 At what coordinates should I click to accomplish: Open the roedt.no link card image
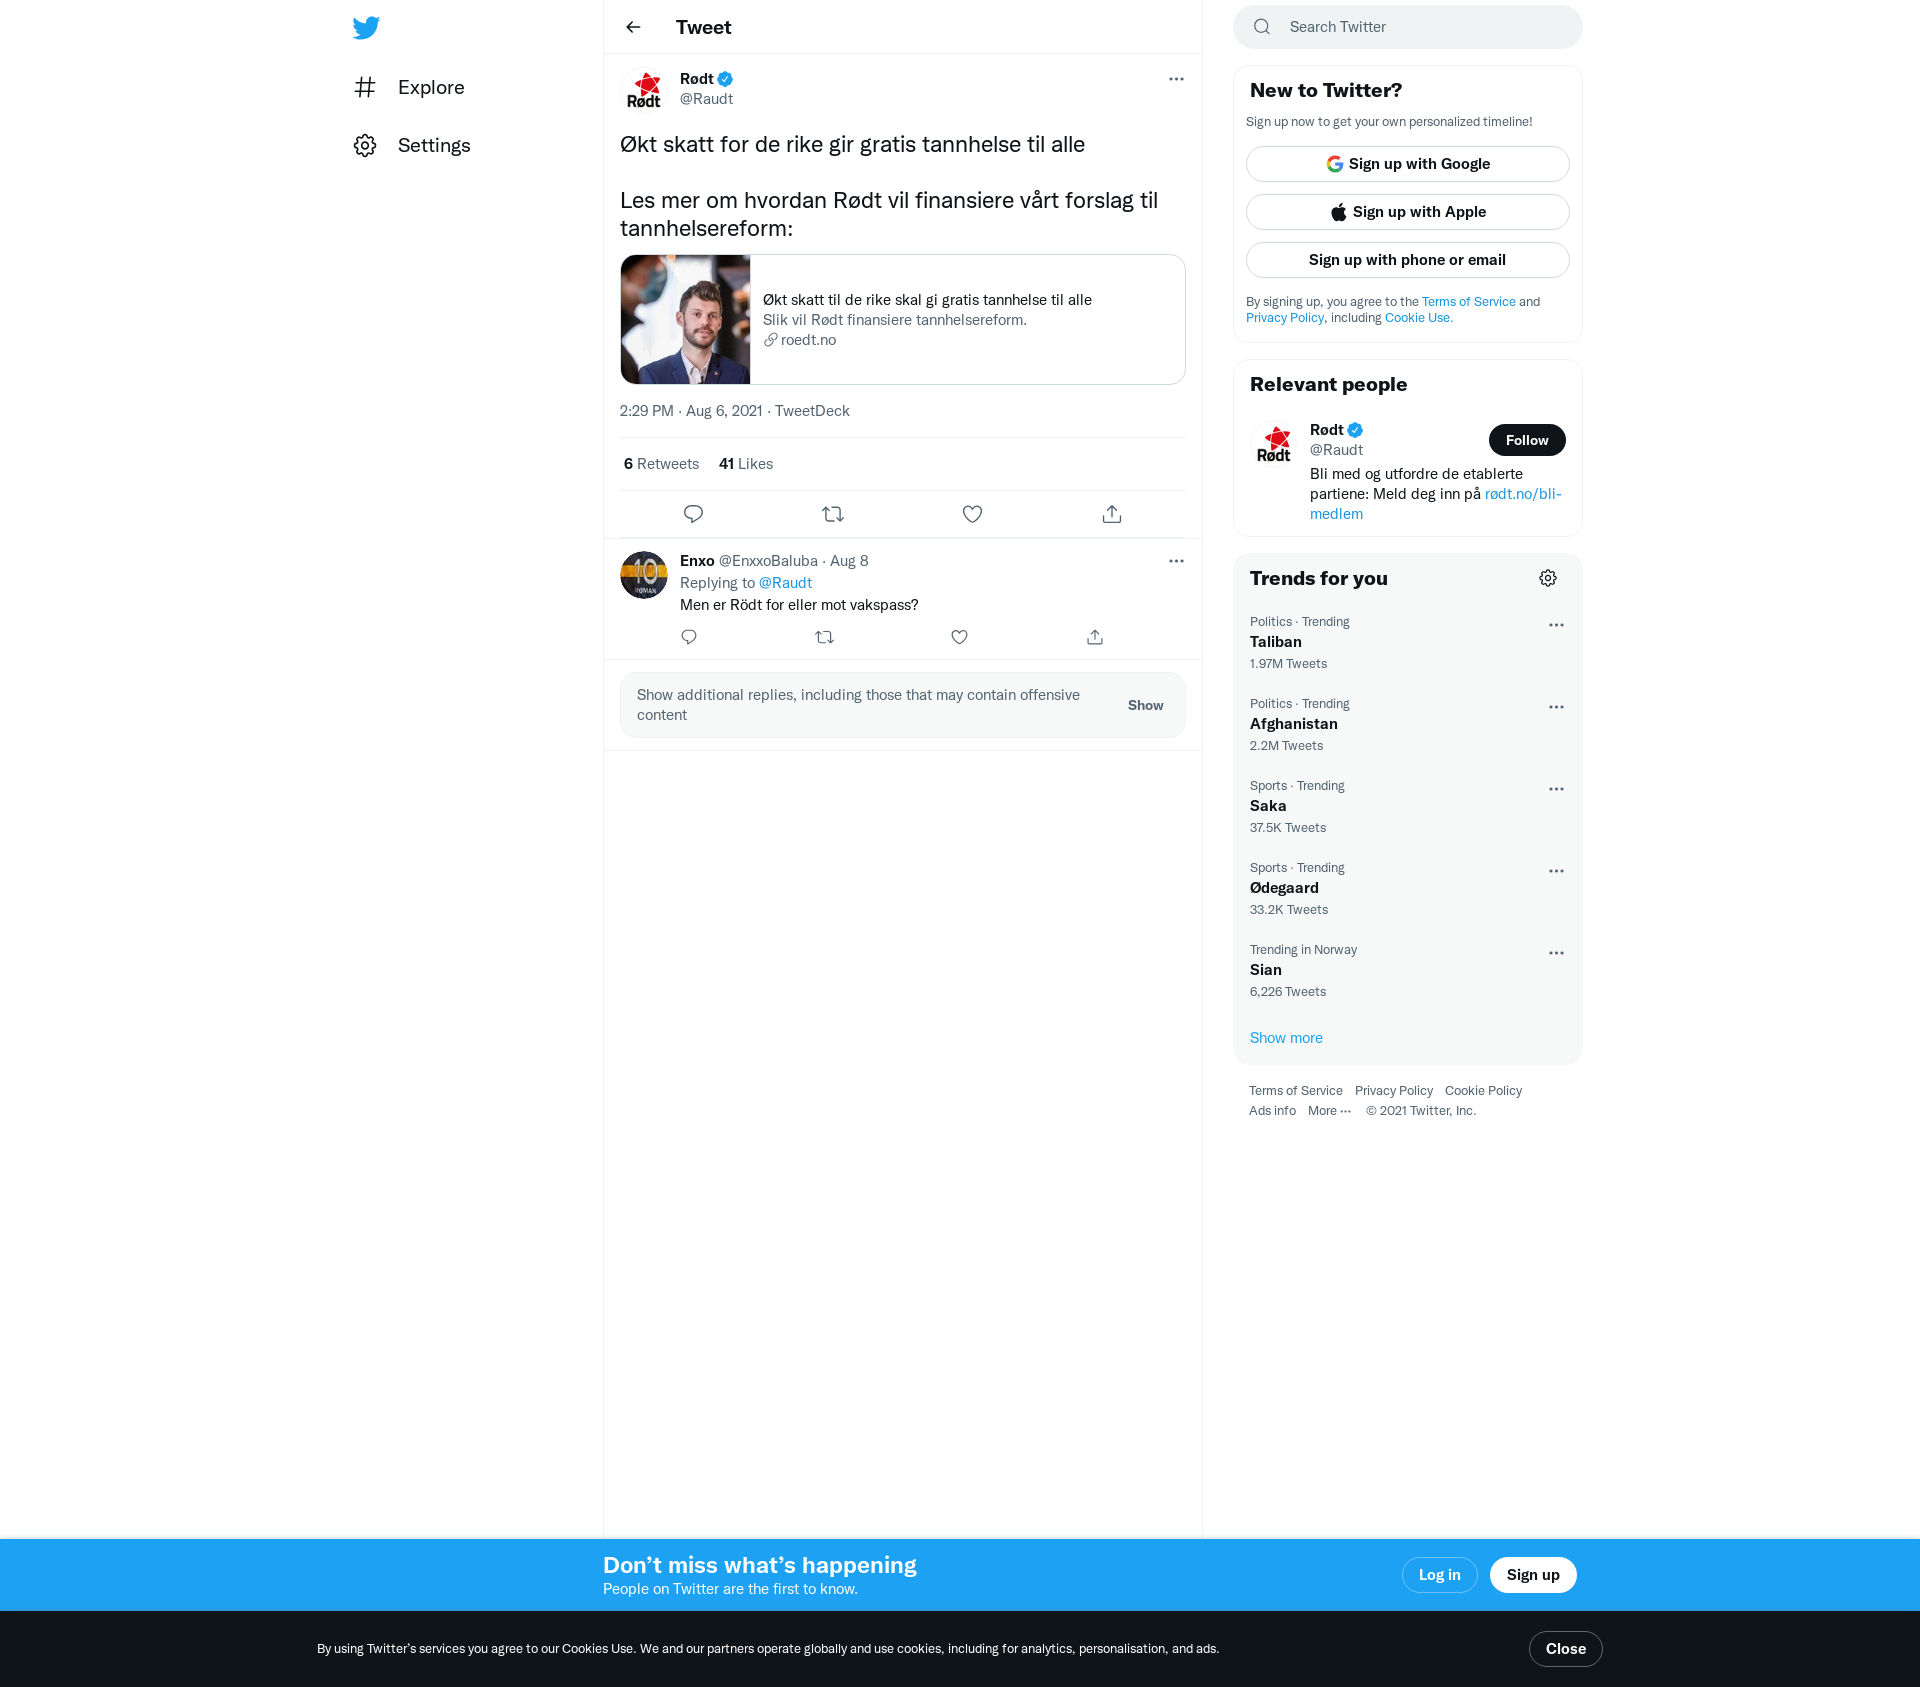(685, 319)
